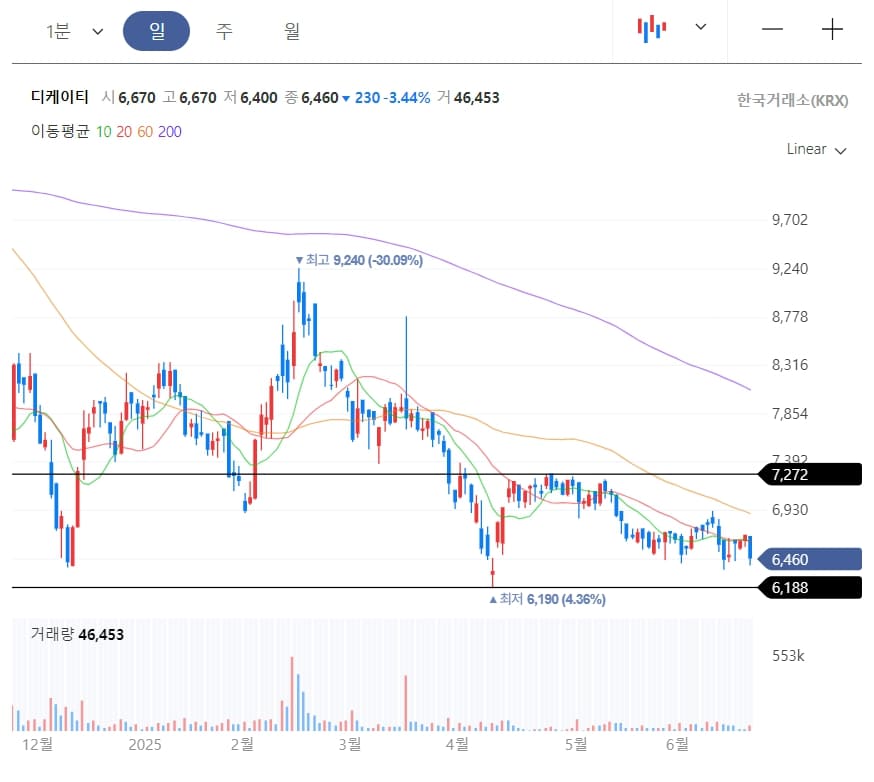Image resolution: width=874 pixels, height=782 pixels.
Task: Click the low price 저 6,400 value
Action: pos(251,98)
